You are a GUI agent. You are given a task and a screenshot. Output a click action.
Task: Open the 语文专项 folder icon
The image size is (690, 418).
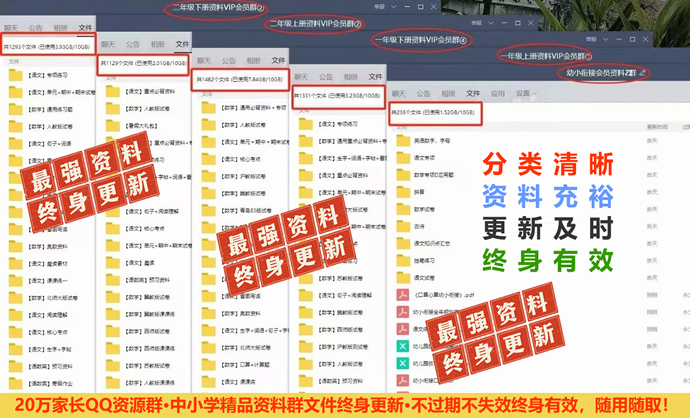[x=403, y=158]
